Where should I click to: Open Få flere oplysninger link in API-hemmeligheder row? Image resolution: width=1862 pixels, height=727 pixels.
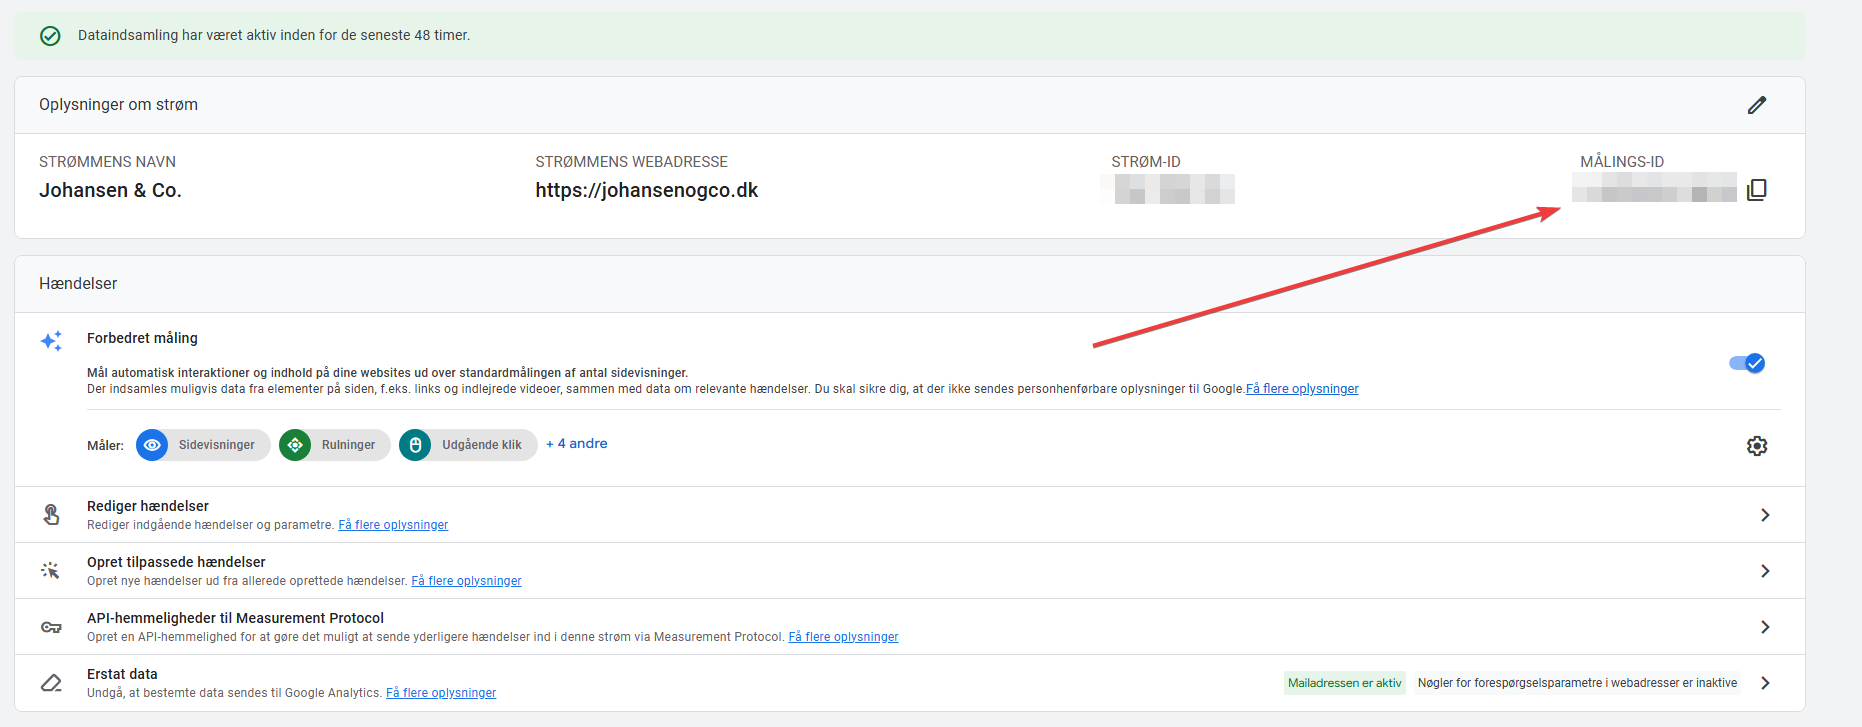(x=843, y=637)
